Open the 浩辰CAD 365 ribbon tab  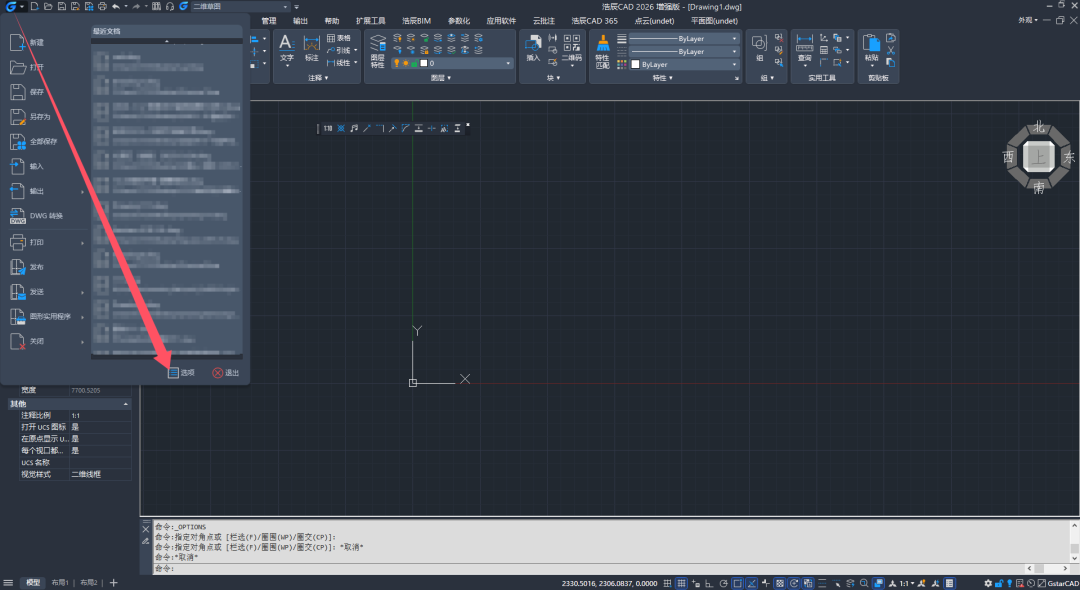[594, 21]
